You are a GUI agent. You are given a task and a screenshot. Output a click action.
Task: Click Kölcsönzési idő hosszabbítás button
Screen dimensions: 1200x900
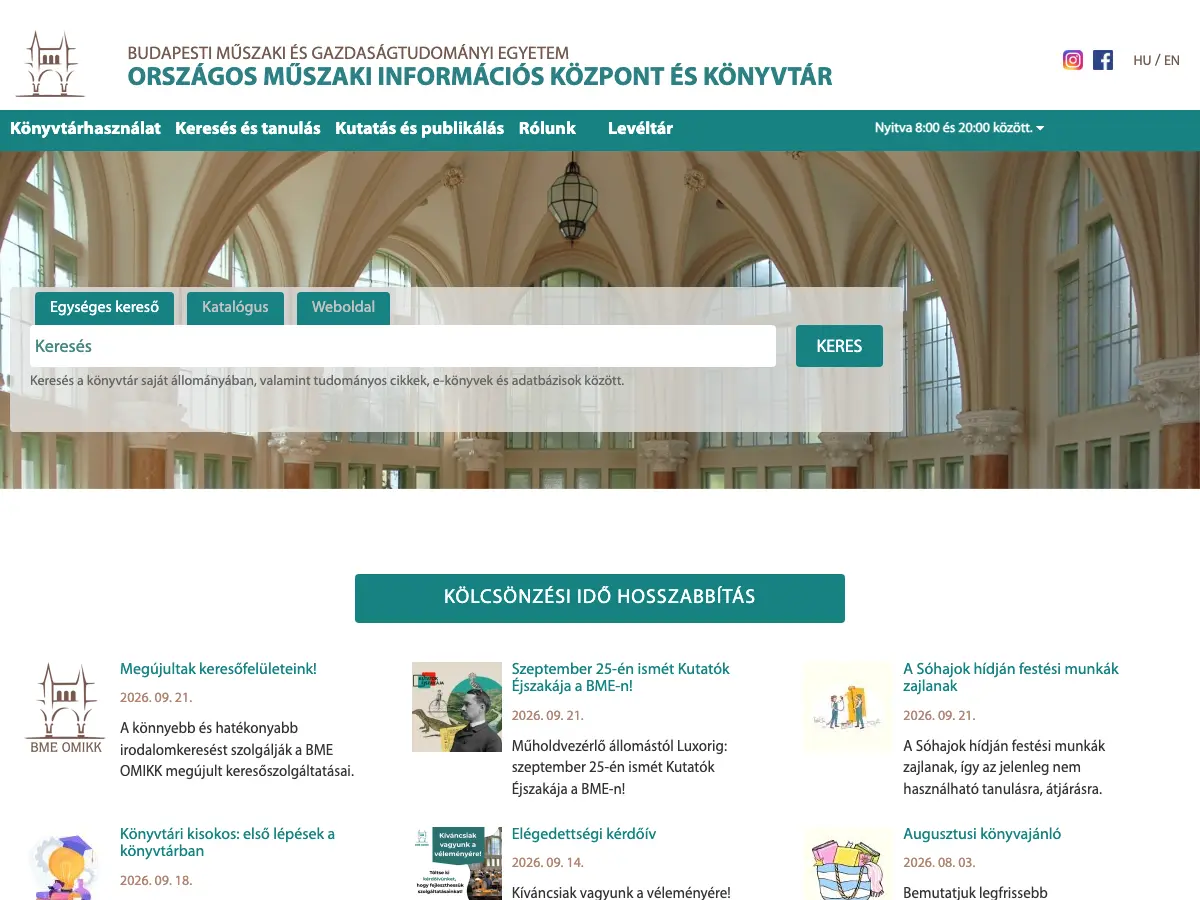coord(600,598)
